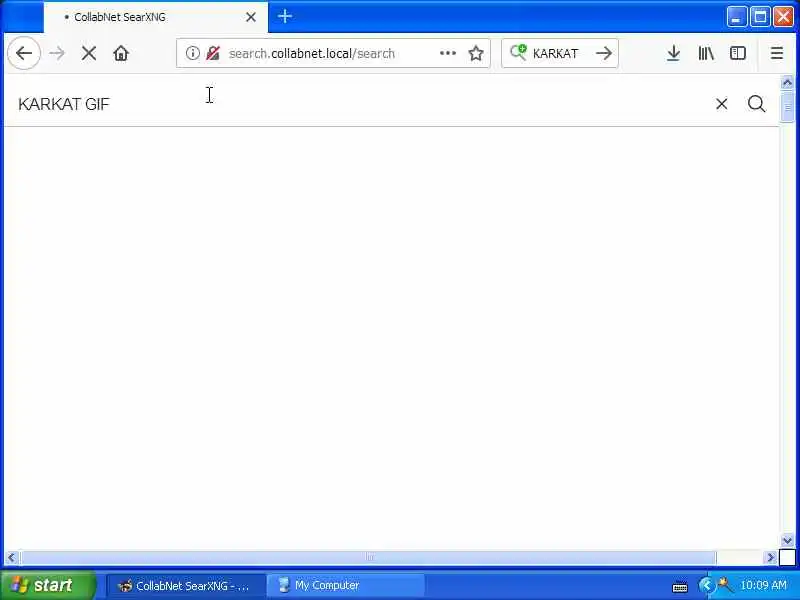Switch to CollabNet SearXNG taskbar button
Image resolution: width=800 pixels, height=600 pixels.
(186, 585)
